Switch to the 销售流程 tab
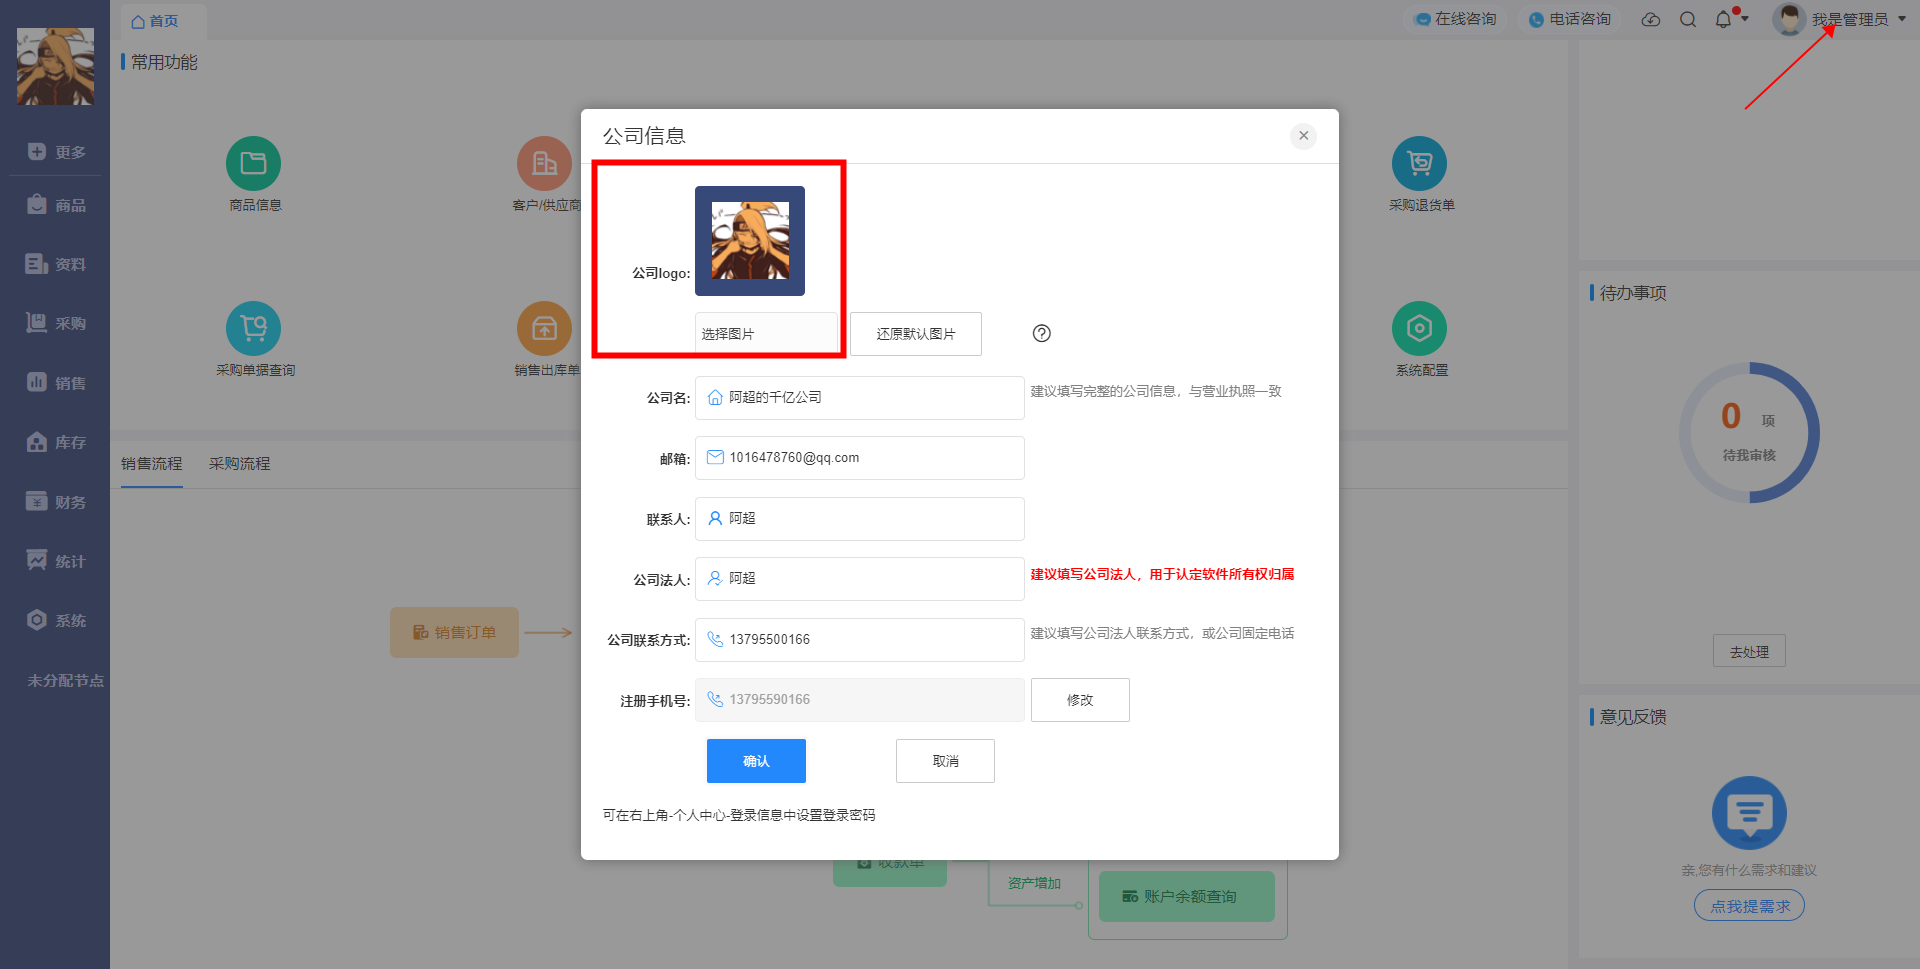Image resolution: width=1920 pixels, height=969 pixels. point(152,464)
